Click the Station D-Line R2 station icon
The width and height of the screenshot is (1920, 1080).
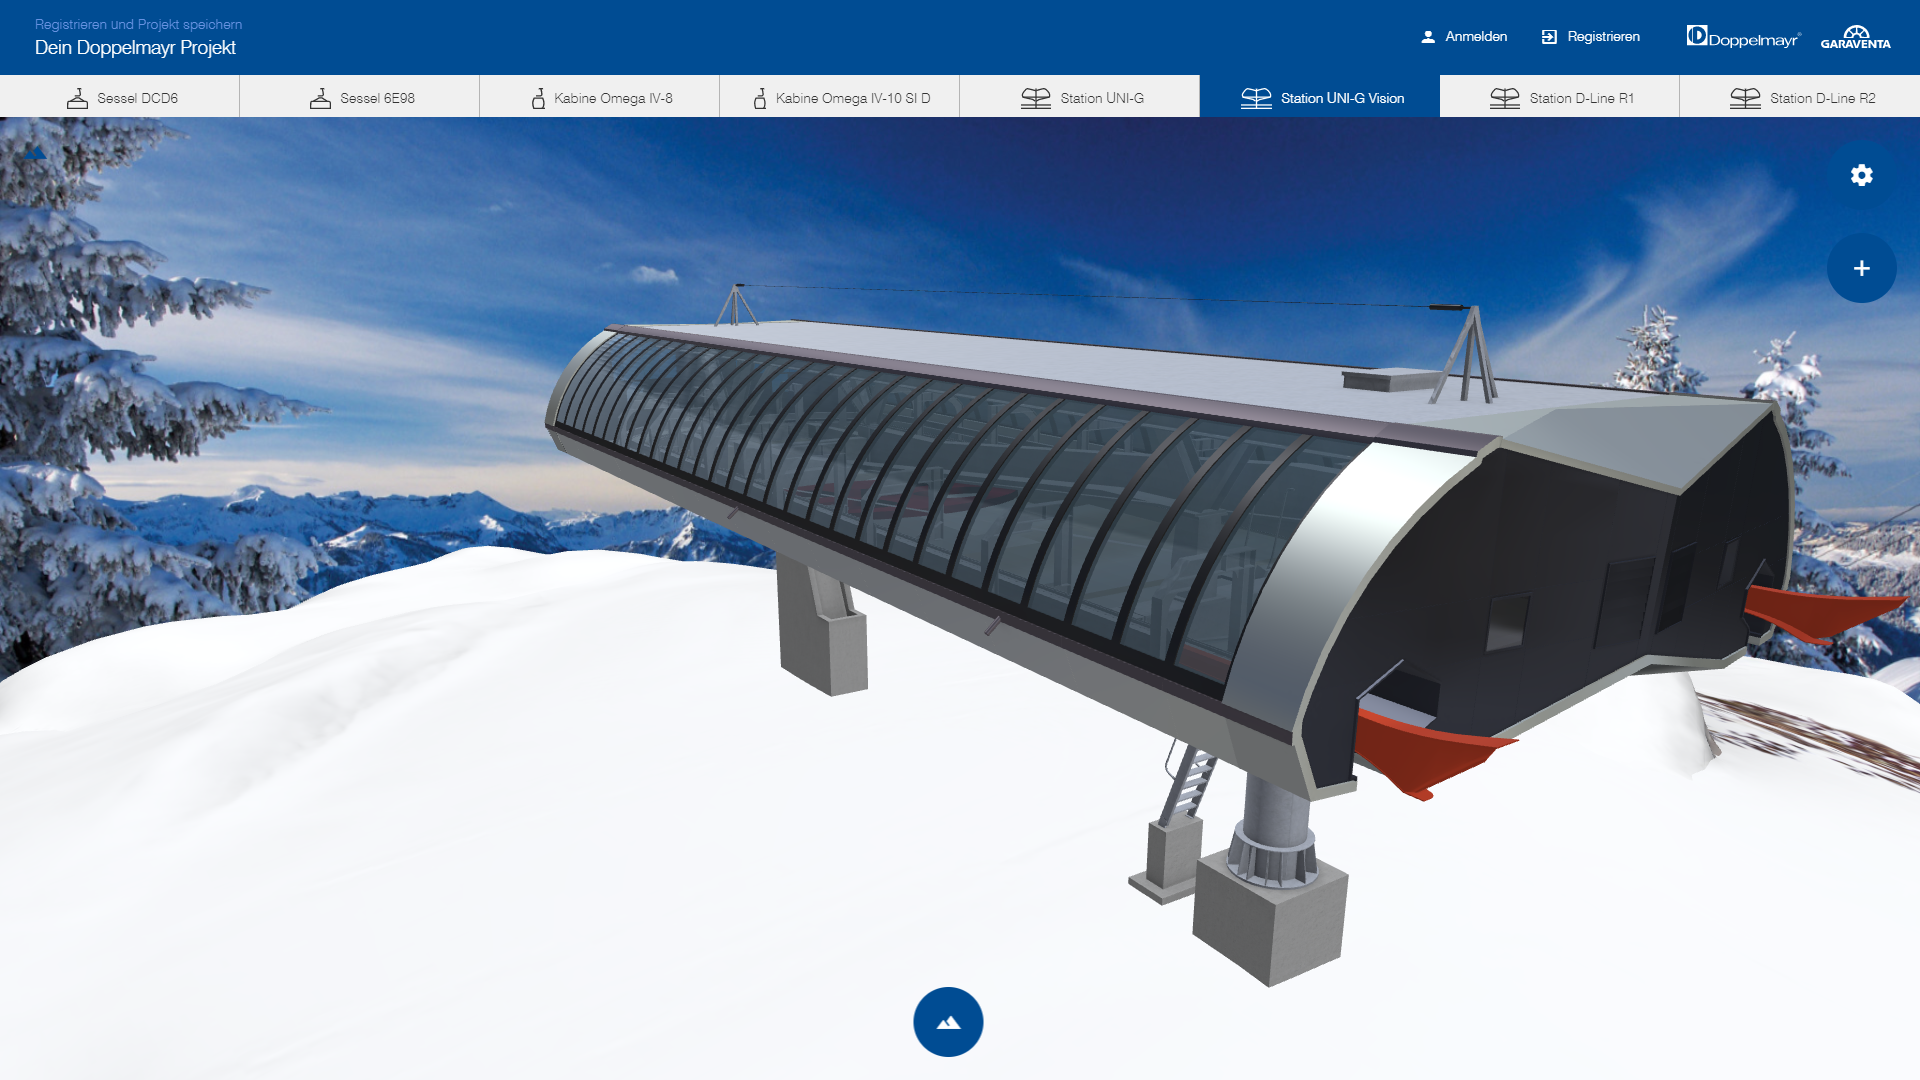pyautogui.click(x=1745, y=98)
